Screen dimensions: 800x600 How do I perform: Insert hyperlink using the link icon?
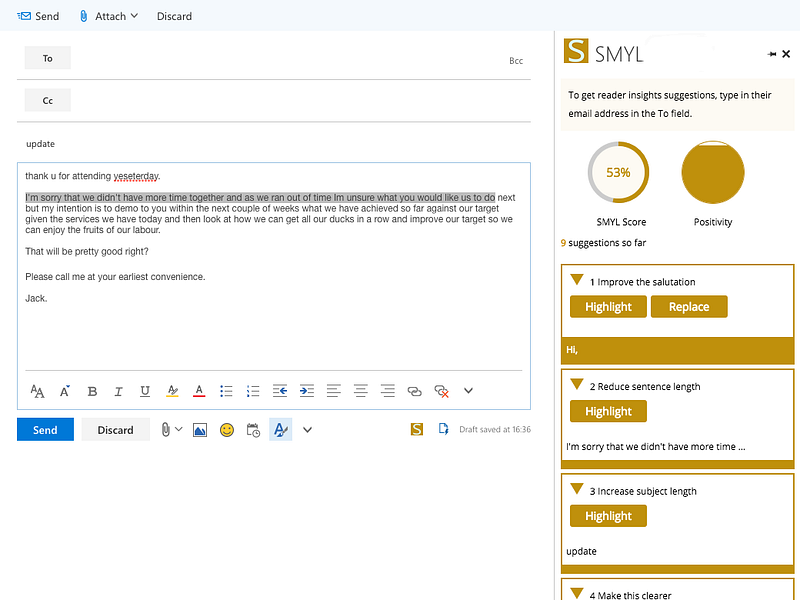tap(414, 391)
